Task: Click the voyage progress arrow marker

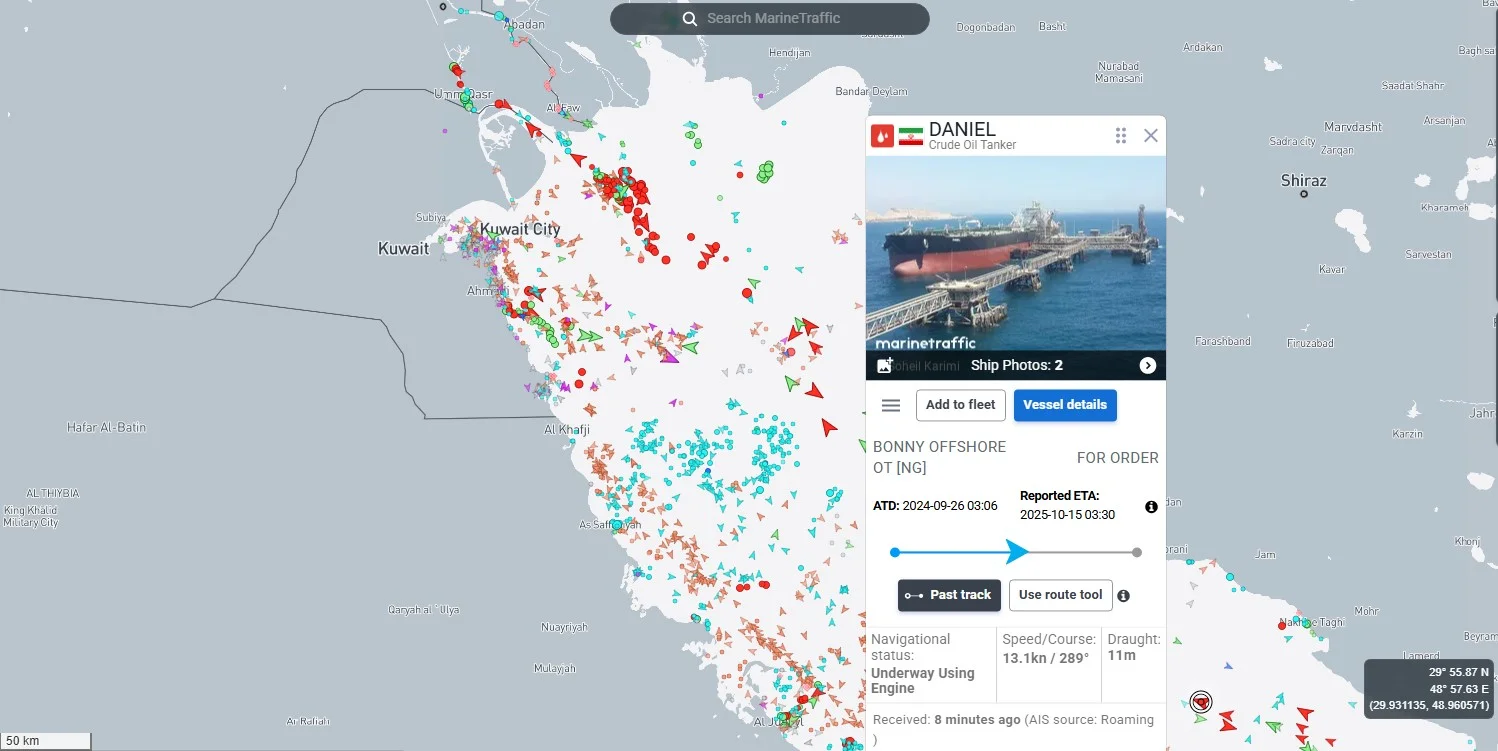Action: pos(1017,552)
